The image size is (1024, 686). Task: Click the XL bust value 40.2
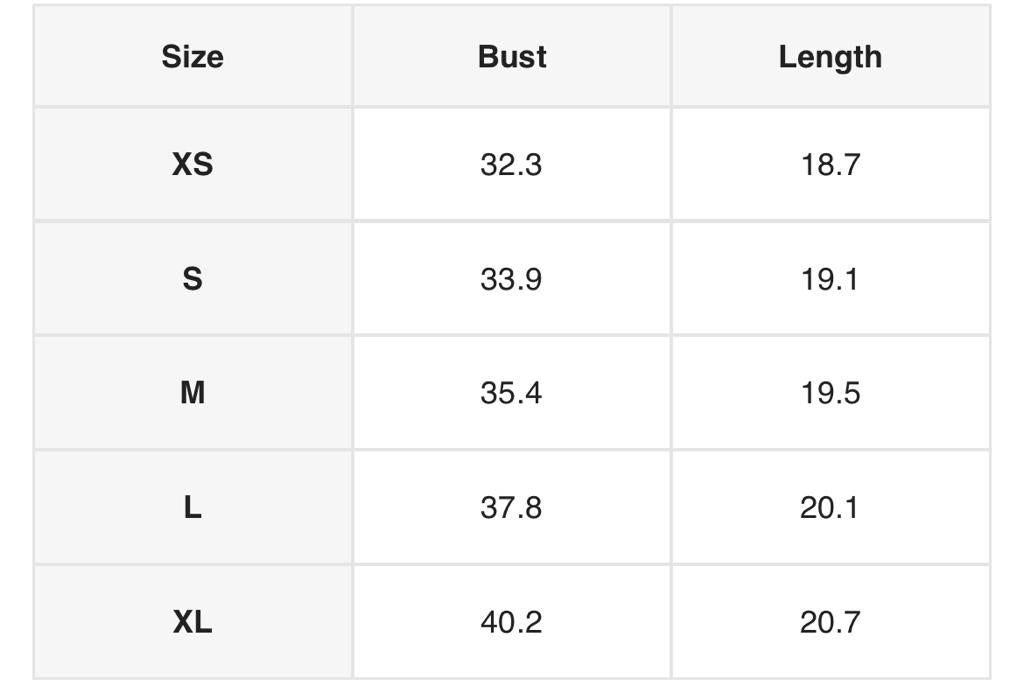[511, 622]
